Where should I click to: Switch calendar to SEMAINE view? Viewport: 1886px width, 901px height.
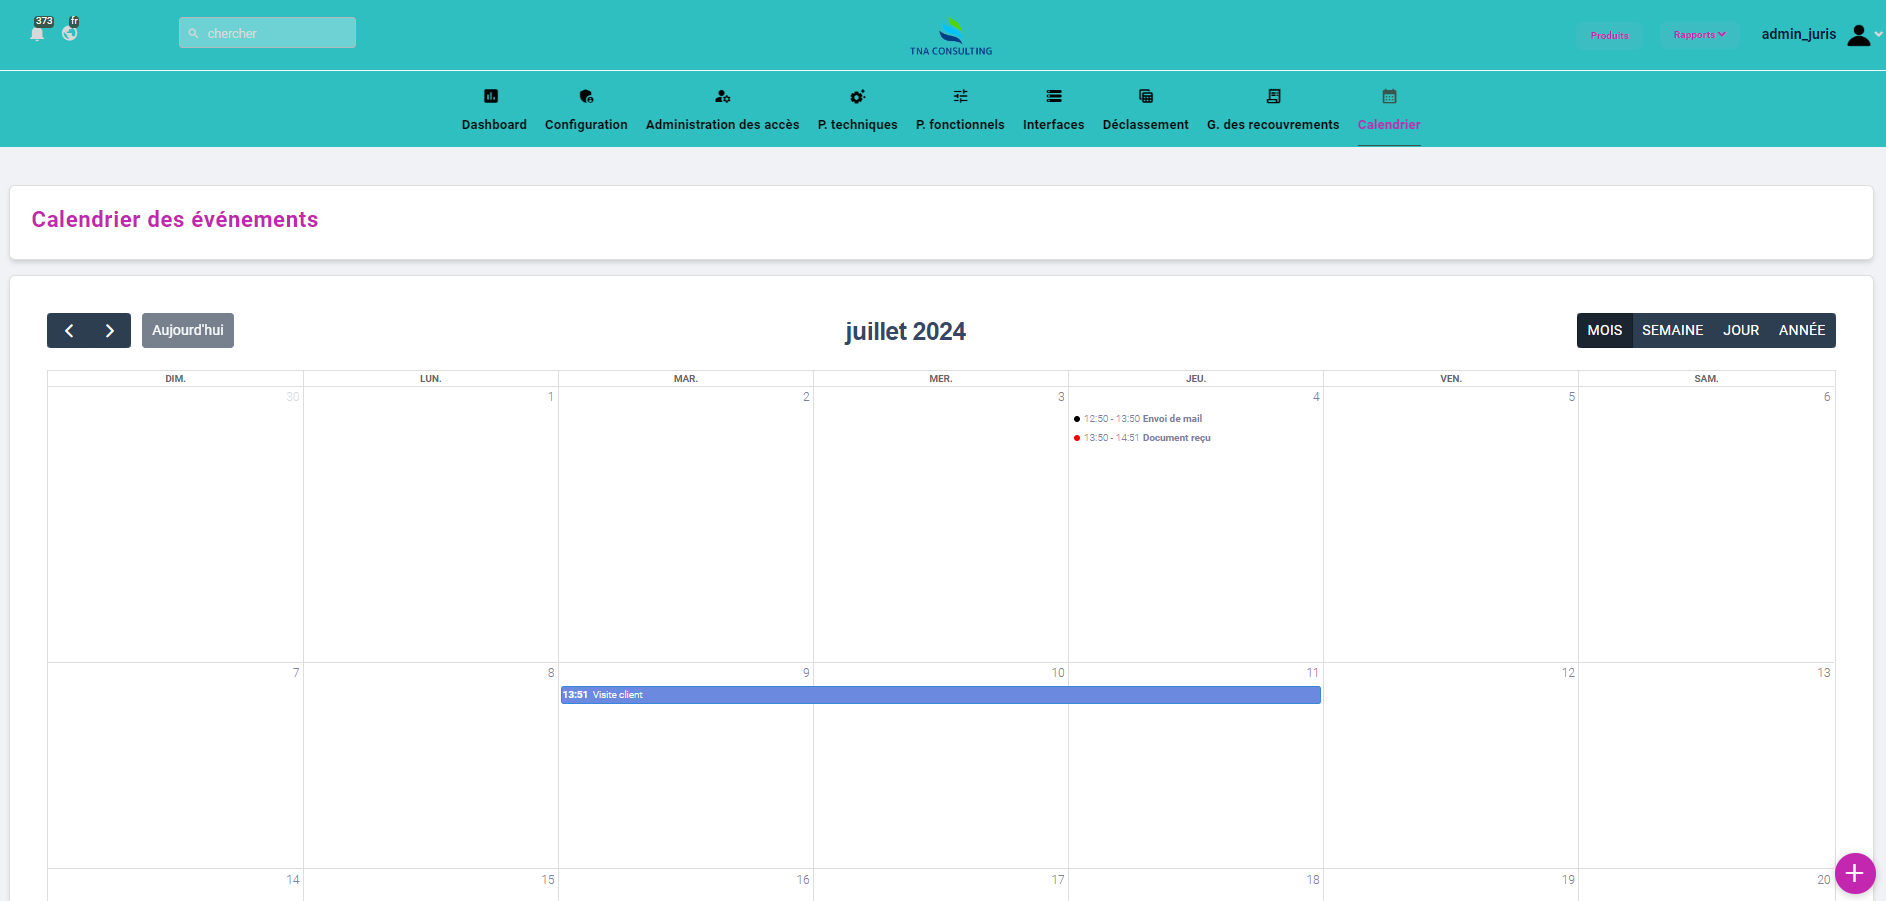coord(1672,330)
